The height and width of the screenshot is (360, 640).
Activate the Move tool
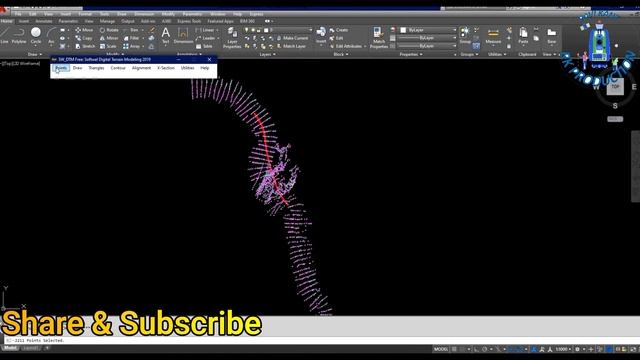84,30
